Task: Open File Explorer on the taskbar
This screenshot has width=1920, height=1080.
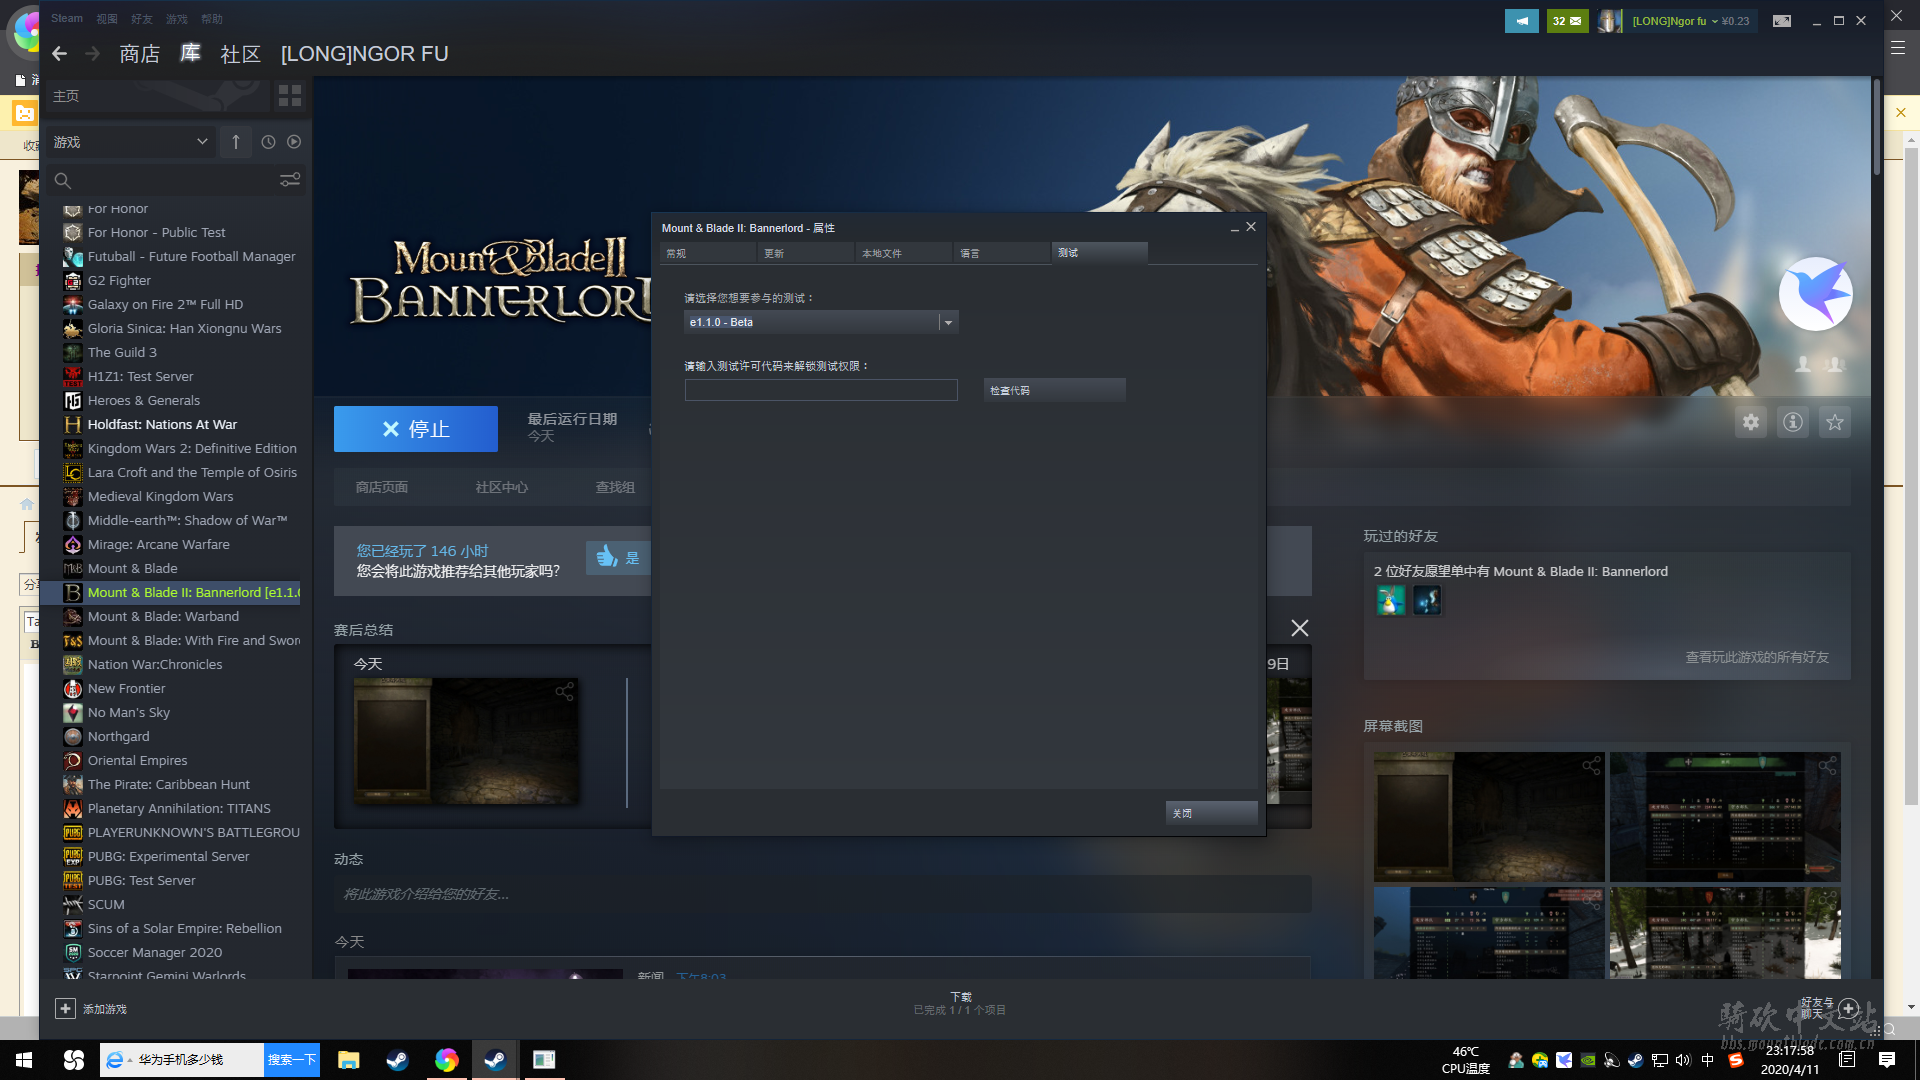Action: [x=348, y=1060]
